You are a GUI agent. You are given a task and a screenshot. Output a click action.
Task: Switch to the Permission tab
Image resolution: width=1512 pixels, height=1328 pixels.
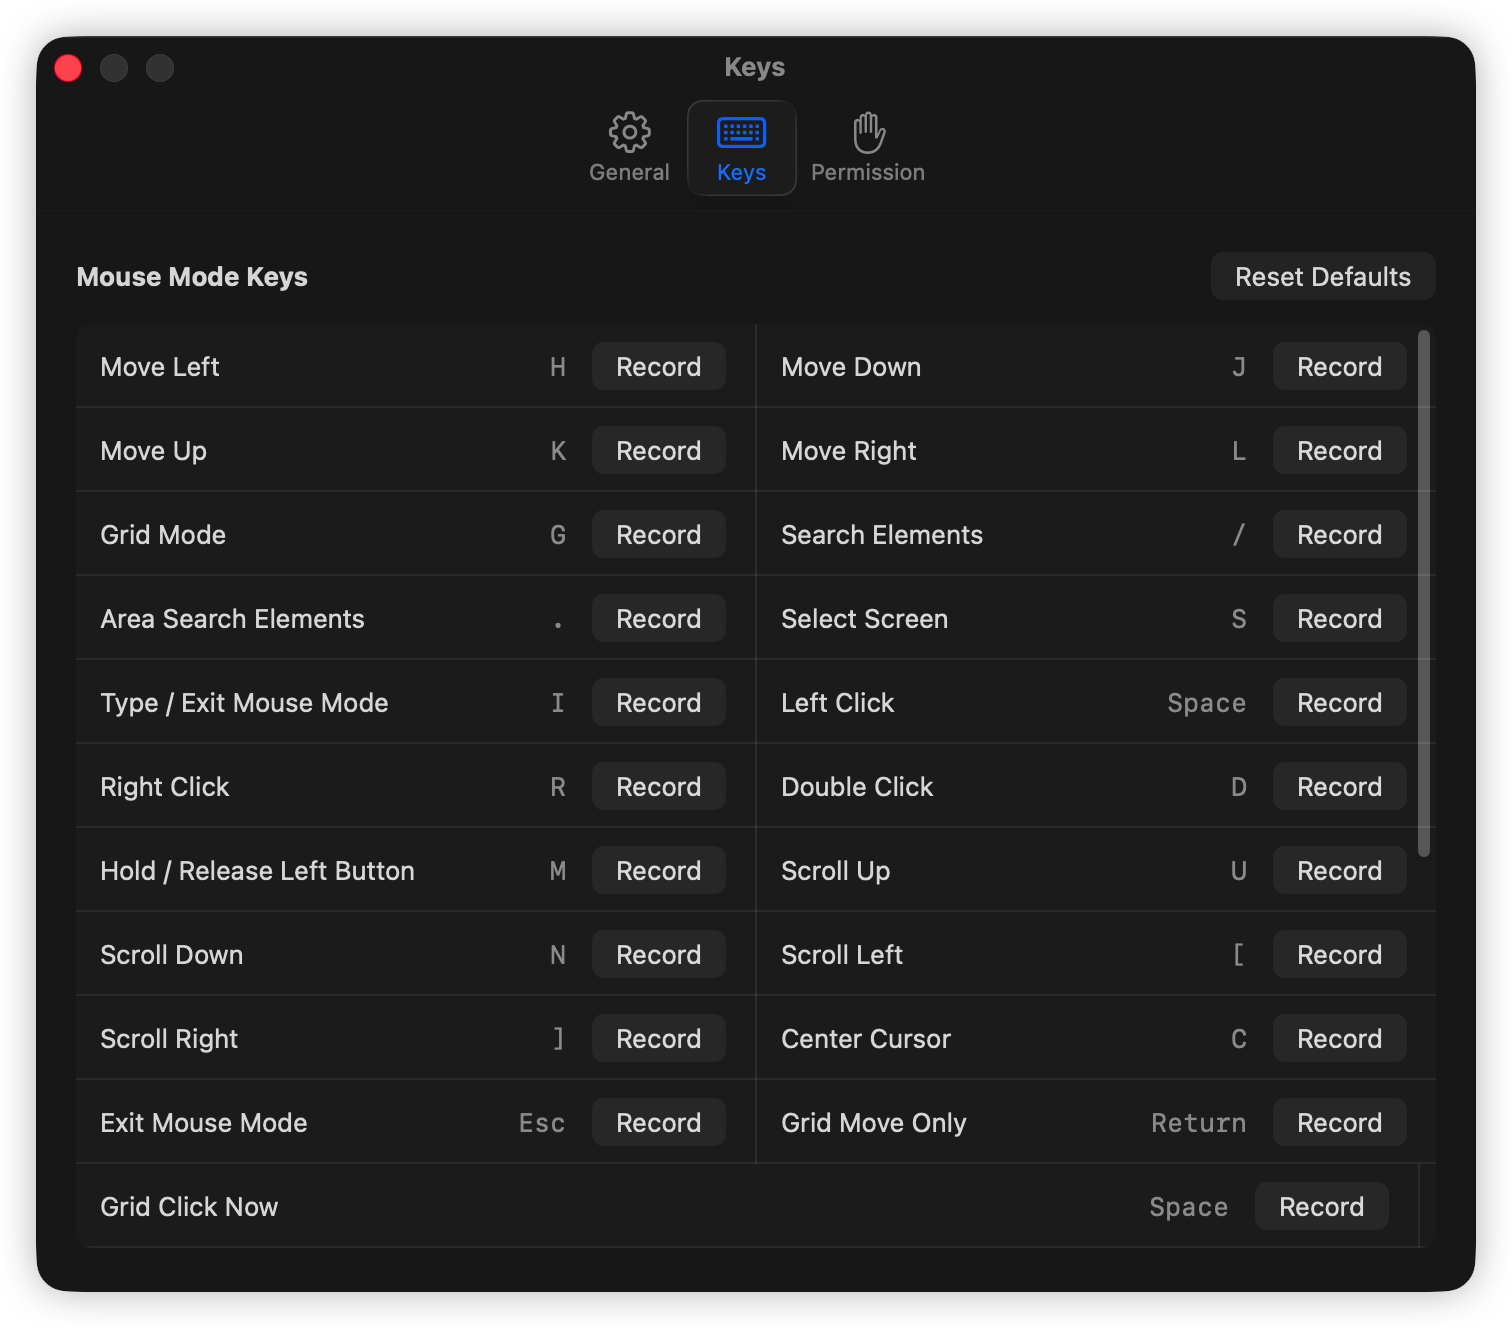point(868,148)
